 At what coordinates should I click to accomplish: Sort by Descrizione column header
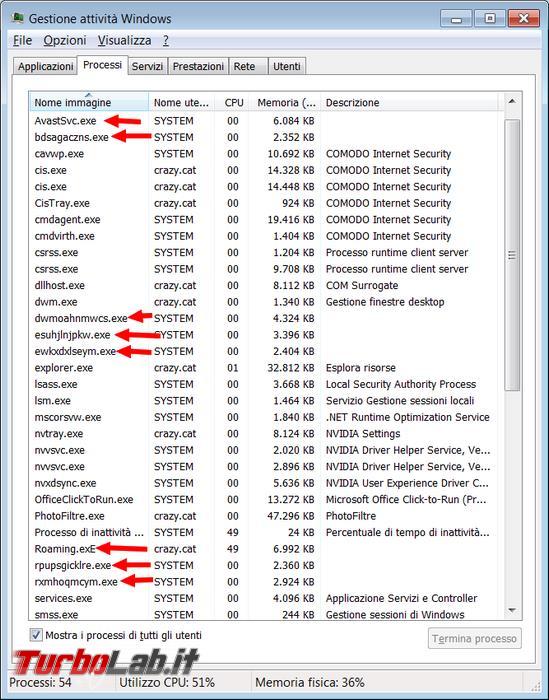click(x=411, y=102)
